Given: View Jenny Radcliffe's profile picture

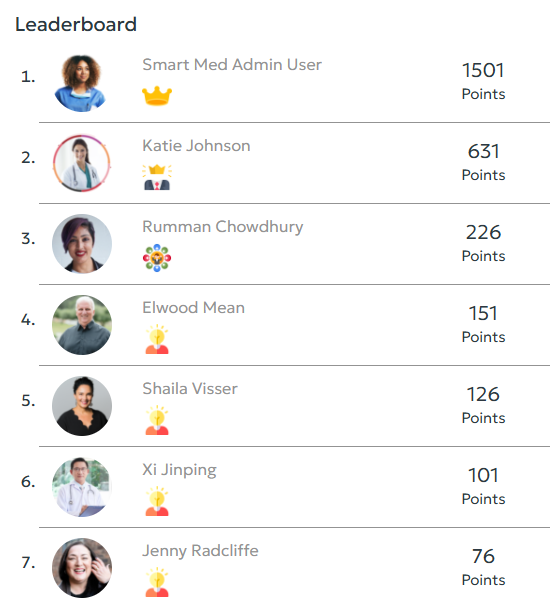Looking at the screenshot, I should click(x=82, y=568).
